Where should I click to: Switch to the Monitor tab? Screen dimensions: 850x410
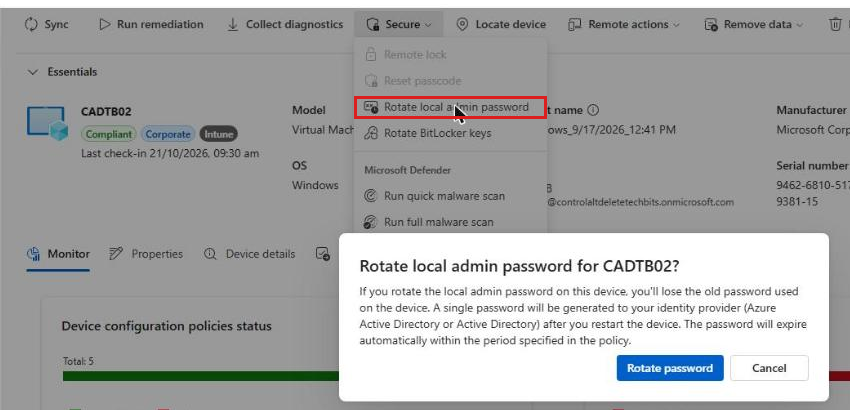59,254
